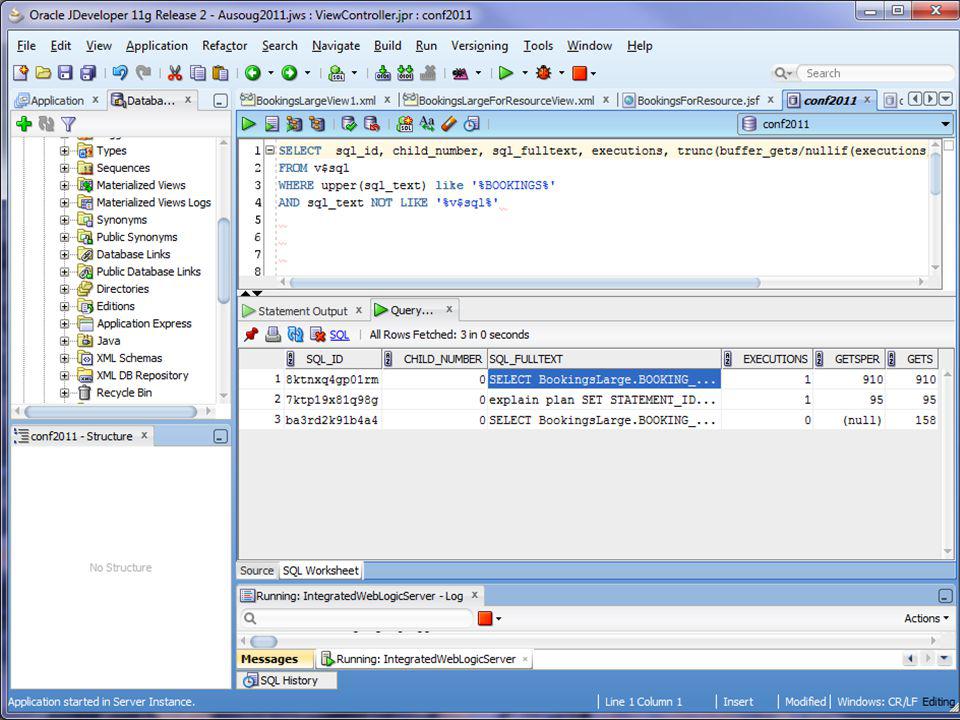
Task: Switch to BookingsLargeView1.xml editor tab
Action: coord(315,100)
